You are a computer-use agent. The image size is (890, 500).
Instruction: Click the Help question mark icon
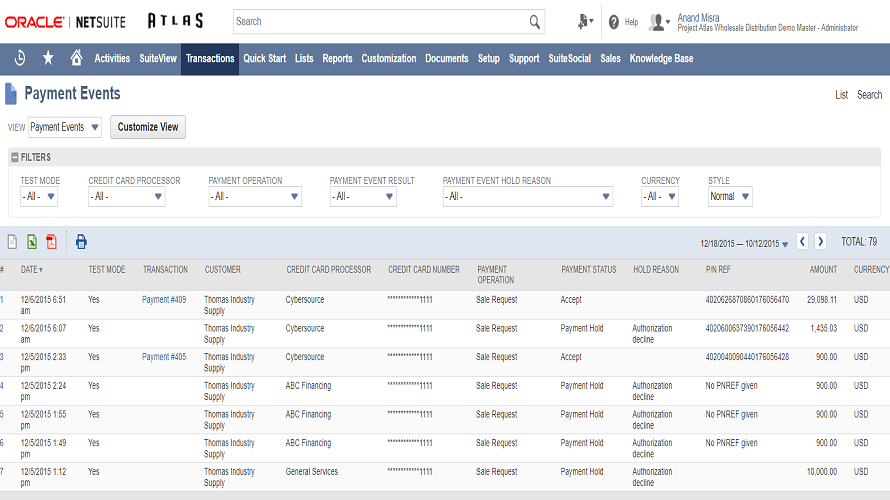[614, 22]
